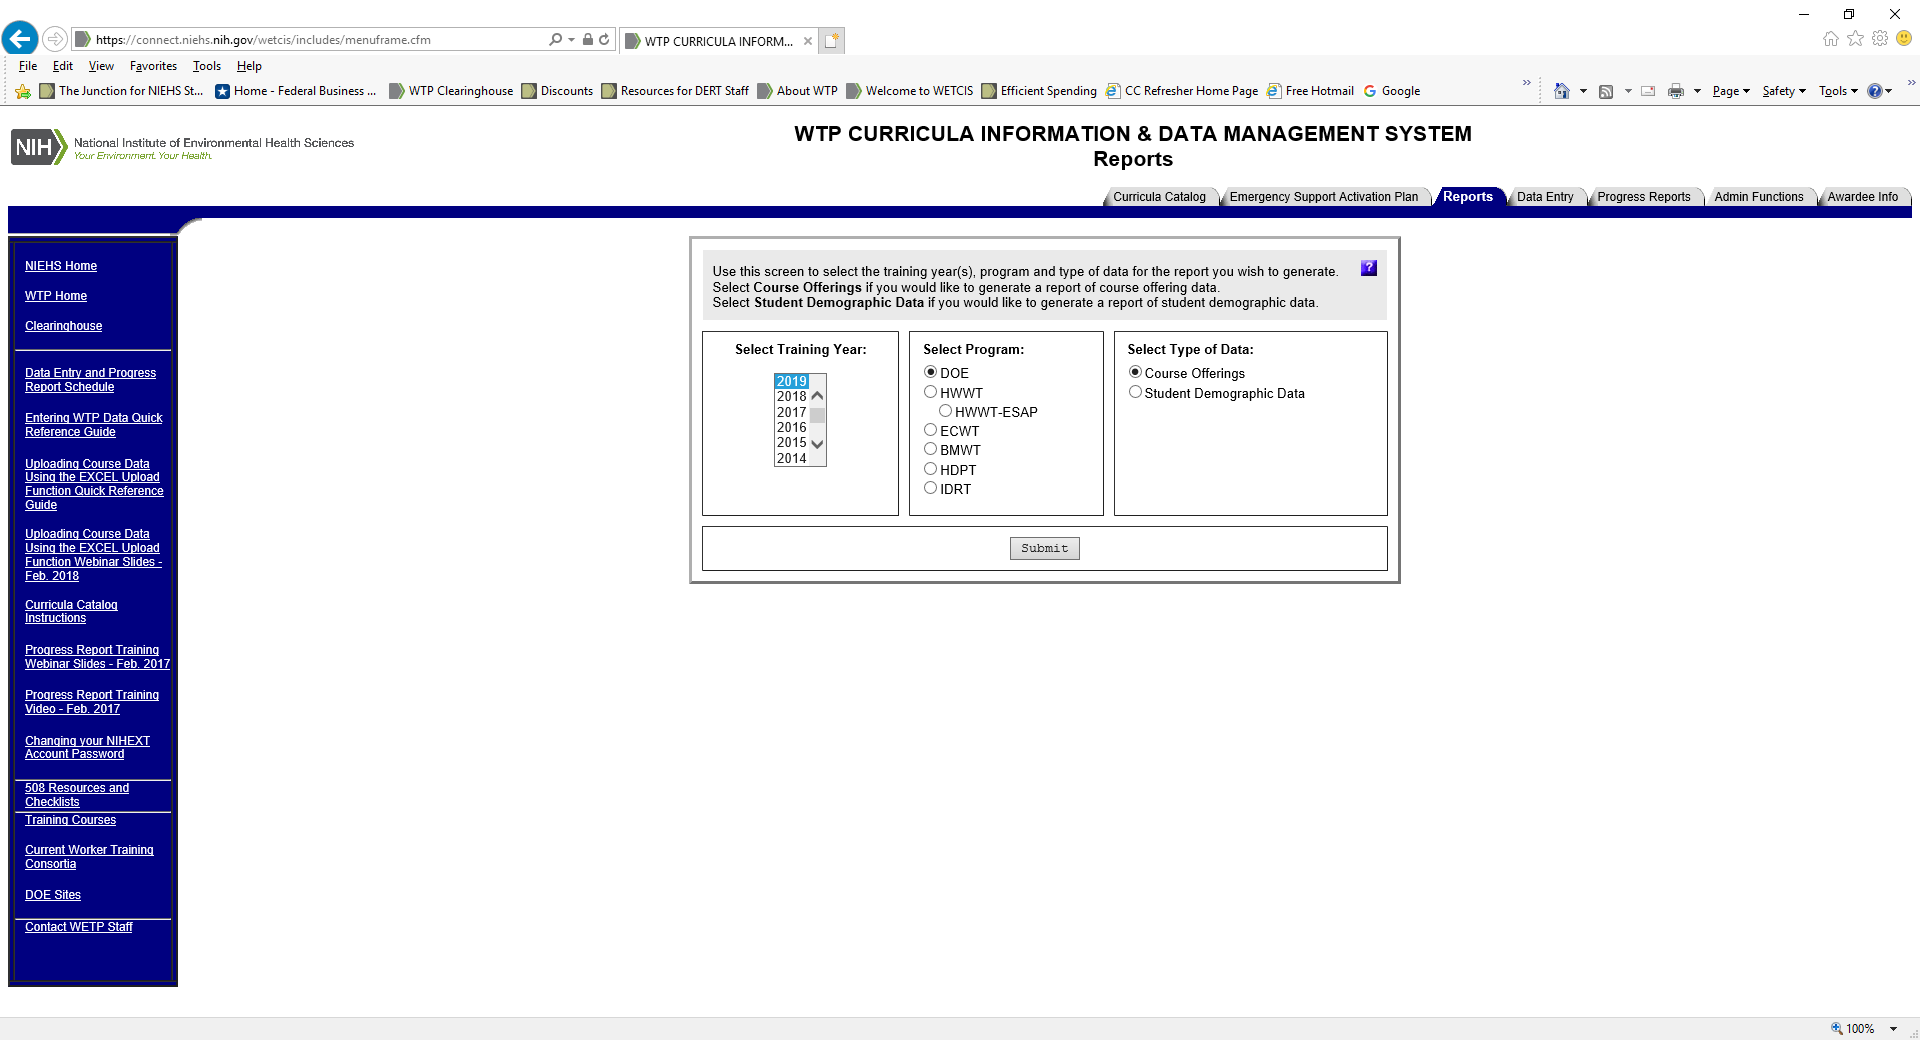Click the year list scroll up arrow
Viewport: 1920px width, 1040px height.
pos(817,396)
